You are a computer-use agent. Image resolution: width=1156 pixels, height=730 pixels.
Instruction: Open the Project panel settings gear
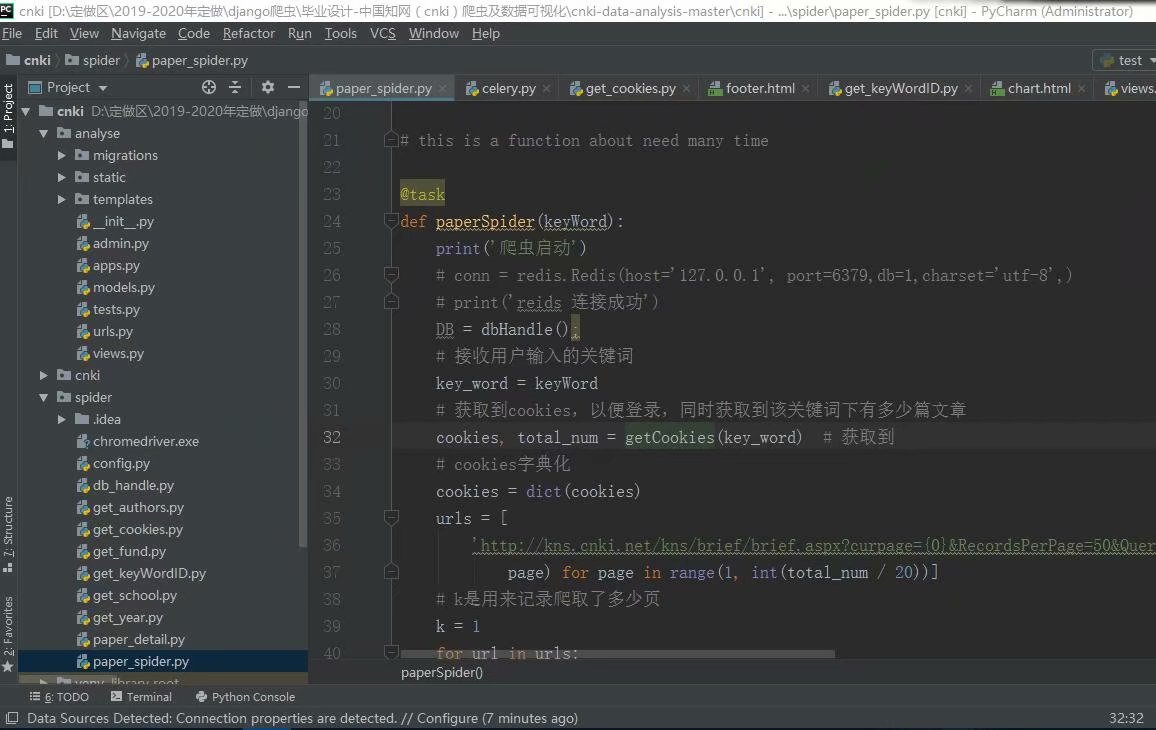point(267,87)
